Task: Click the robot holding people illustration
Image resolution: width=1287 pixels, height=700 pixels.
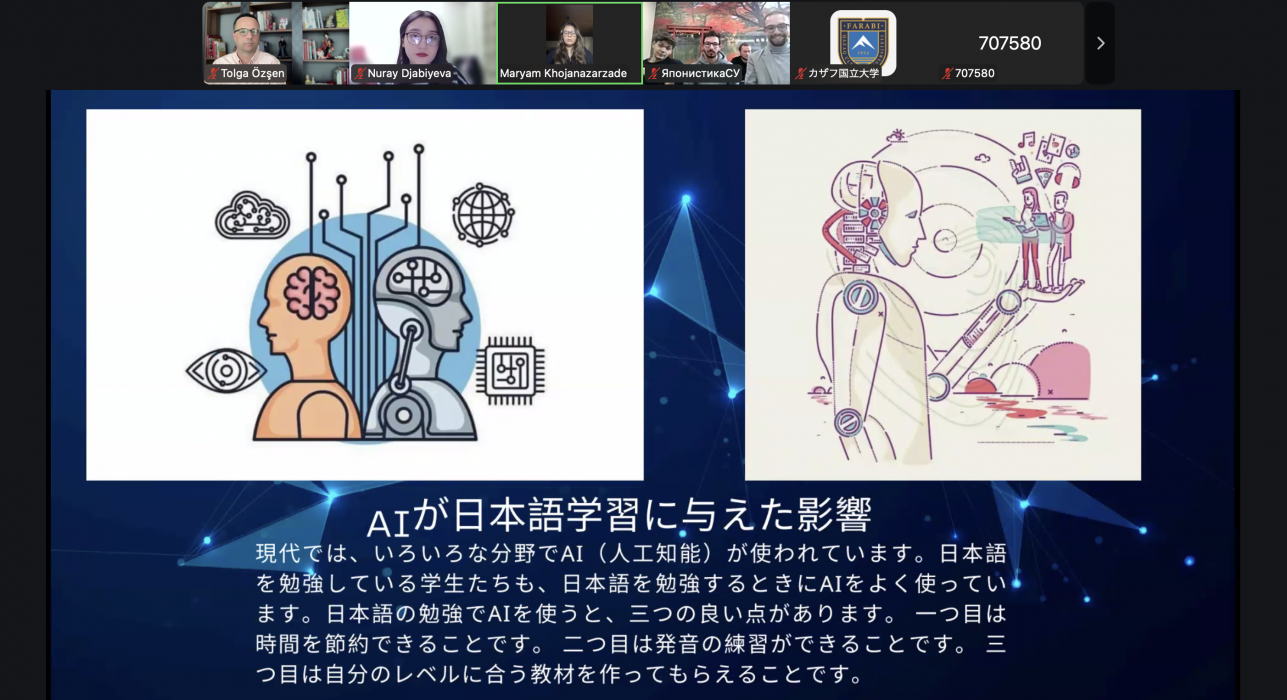Action: (x=942, y=294)
